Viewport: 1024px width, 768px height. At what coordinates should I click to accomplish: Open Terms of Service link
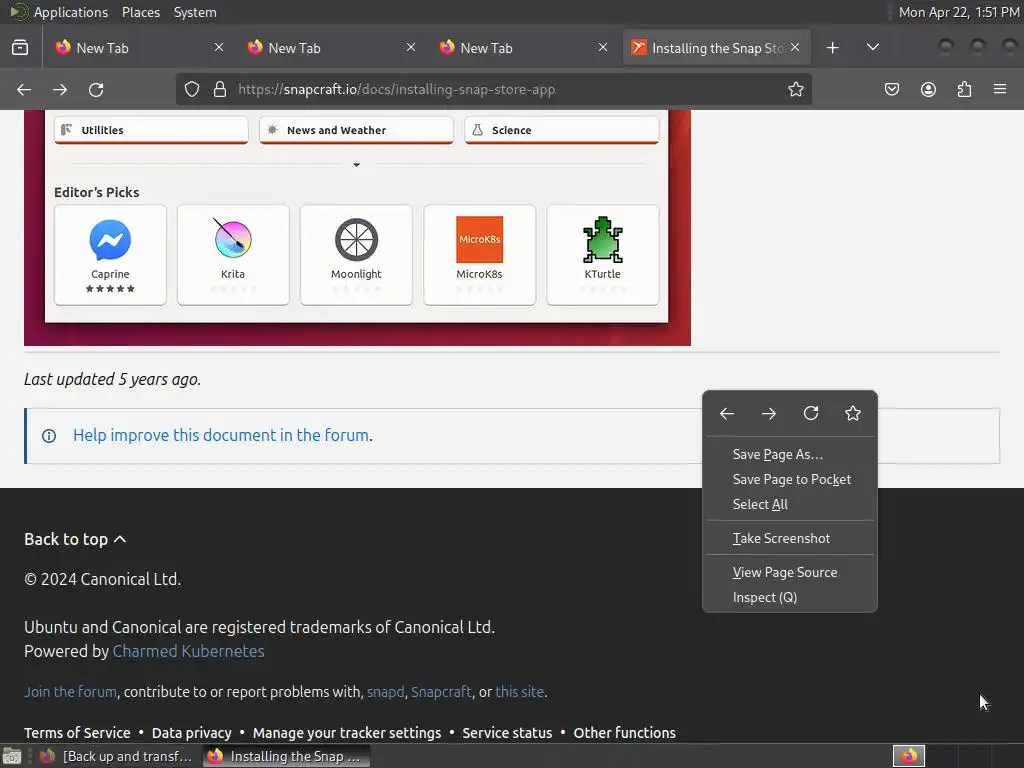pyautogui.click(x=77, y=733)
